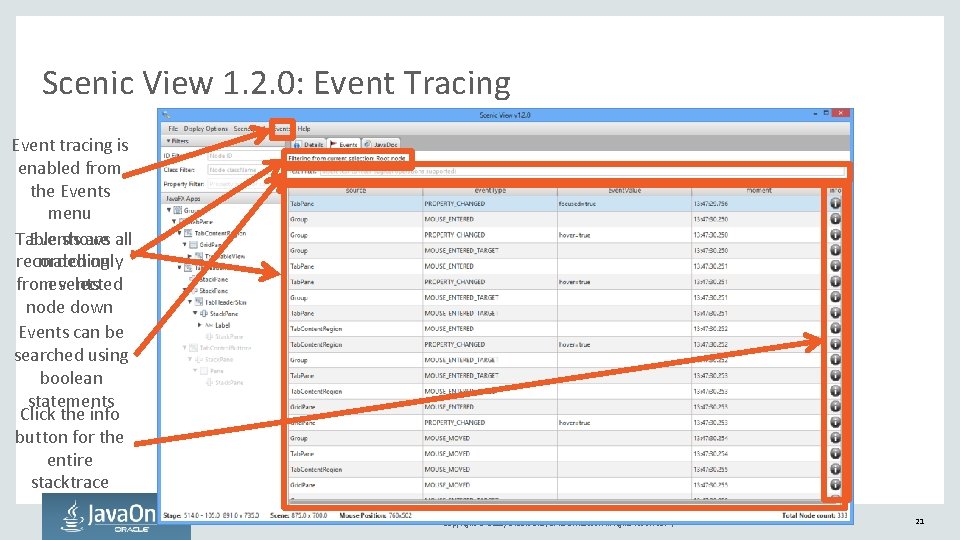Viewport: 960px width, 540px height.
Task: Click 'Total Node count' status bar entry
Action: pyautogui.click(x=814, y=516)
